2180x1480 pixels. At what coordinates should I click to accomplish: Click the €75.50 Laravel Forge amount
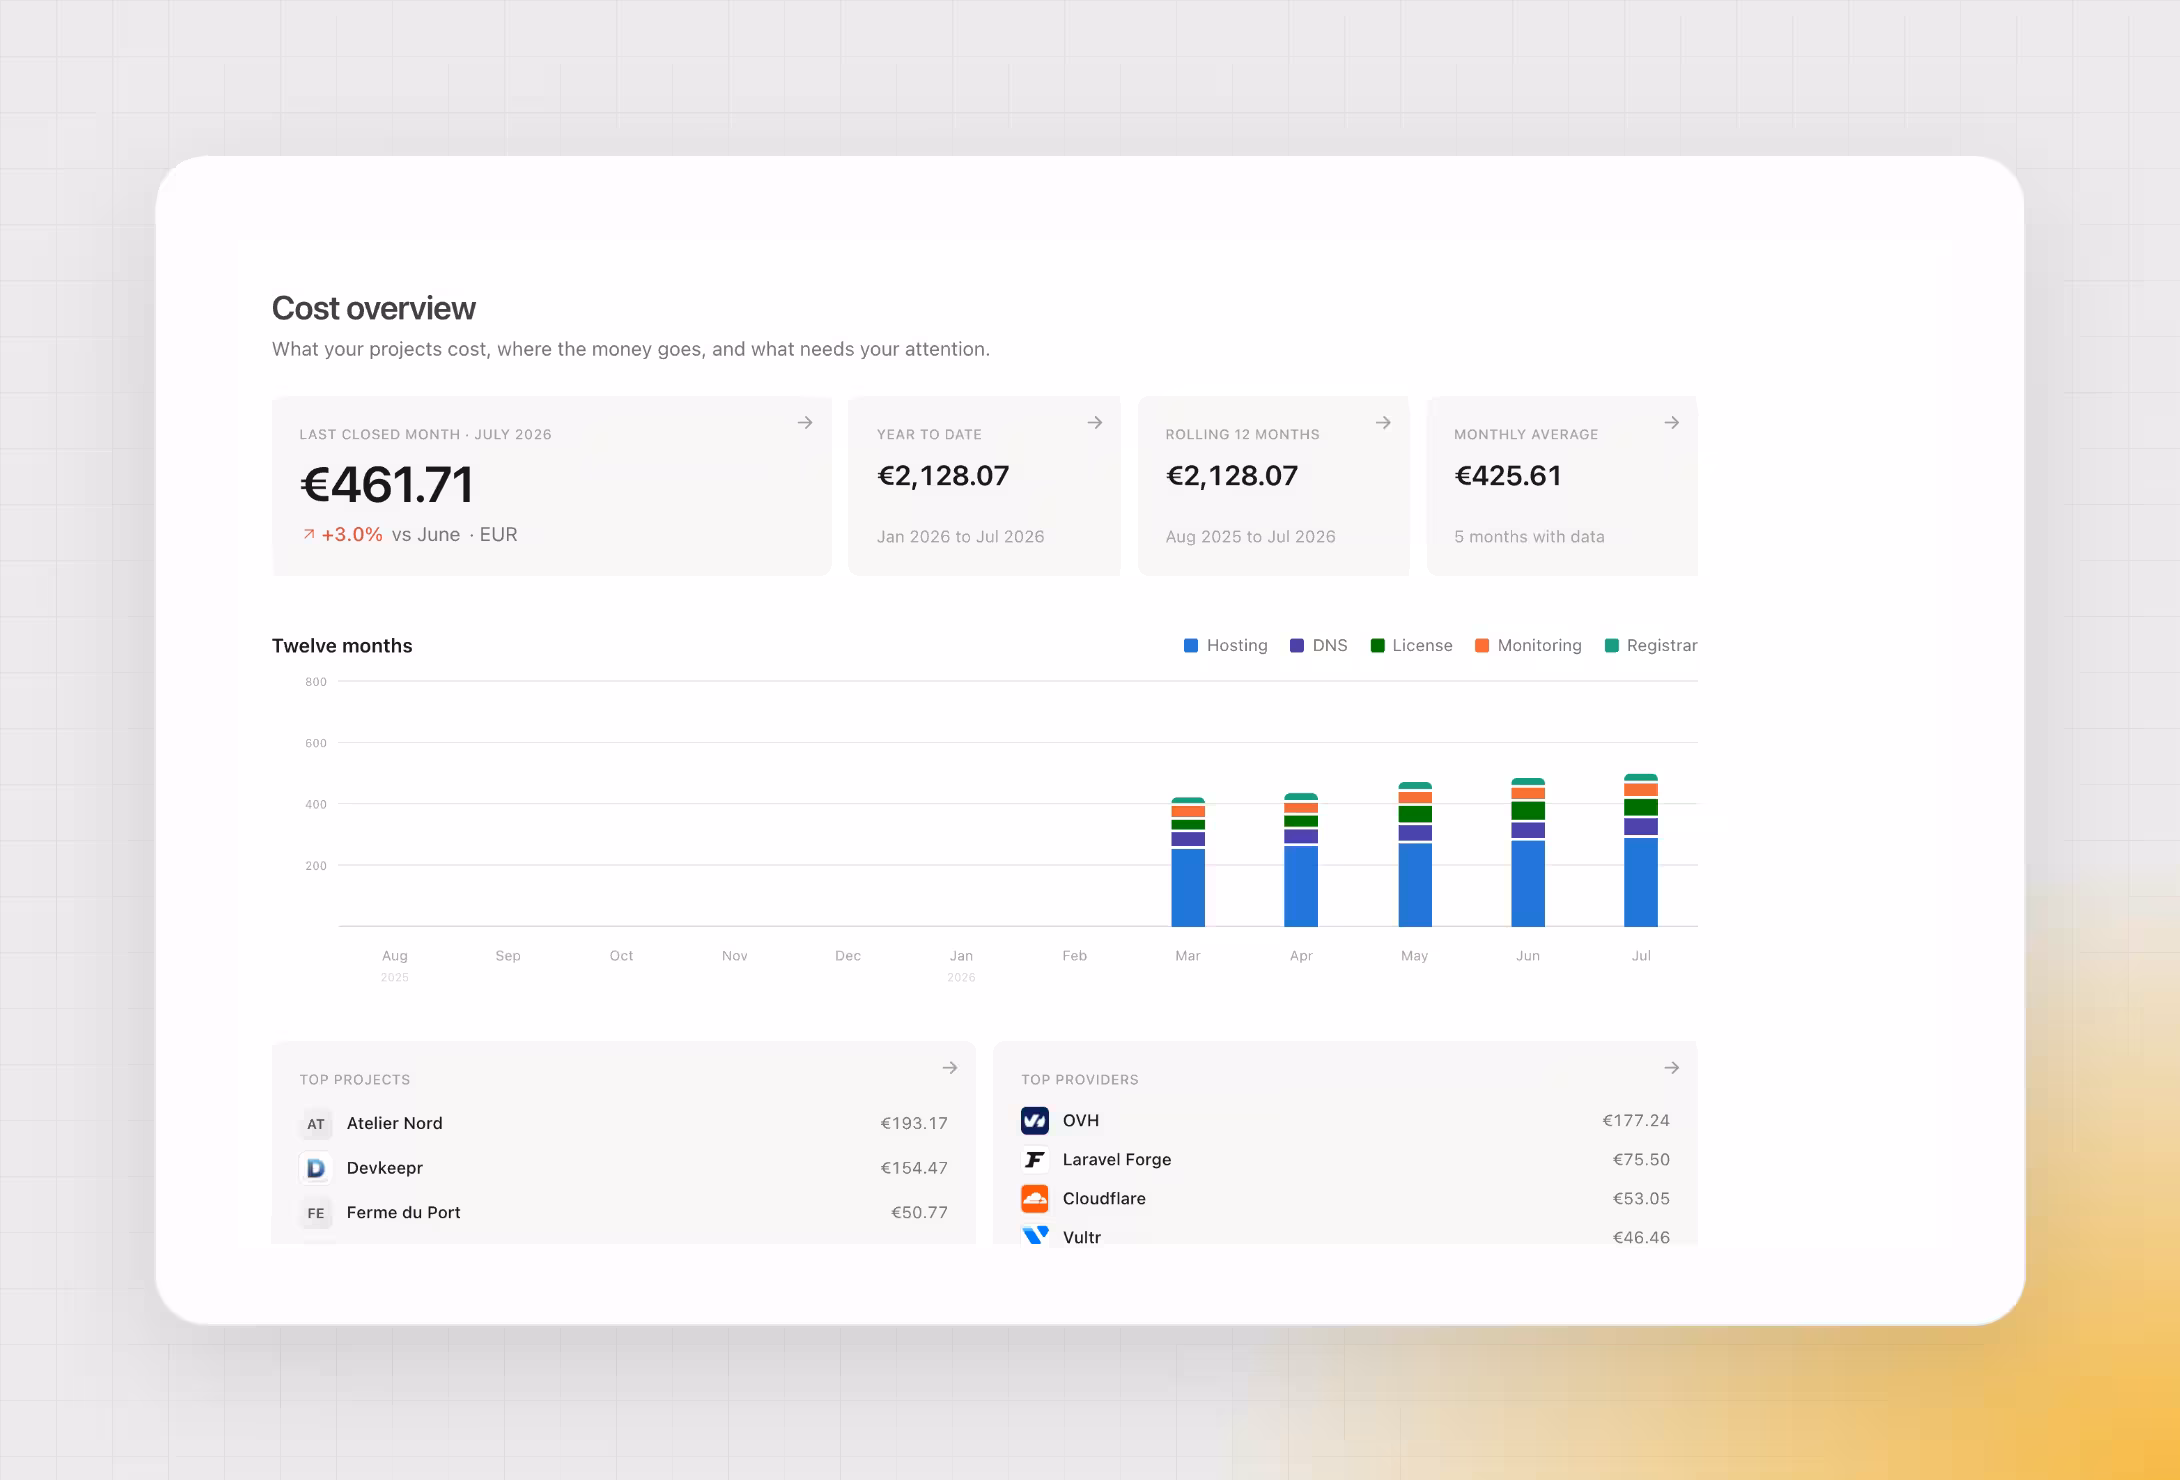pyautogui.click(x=1641, y=1159)
